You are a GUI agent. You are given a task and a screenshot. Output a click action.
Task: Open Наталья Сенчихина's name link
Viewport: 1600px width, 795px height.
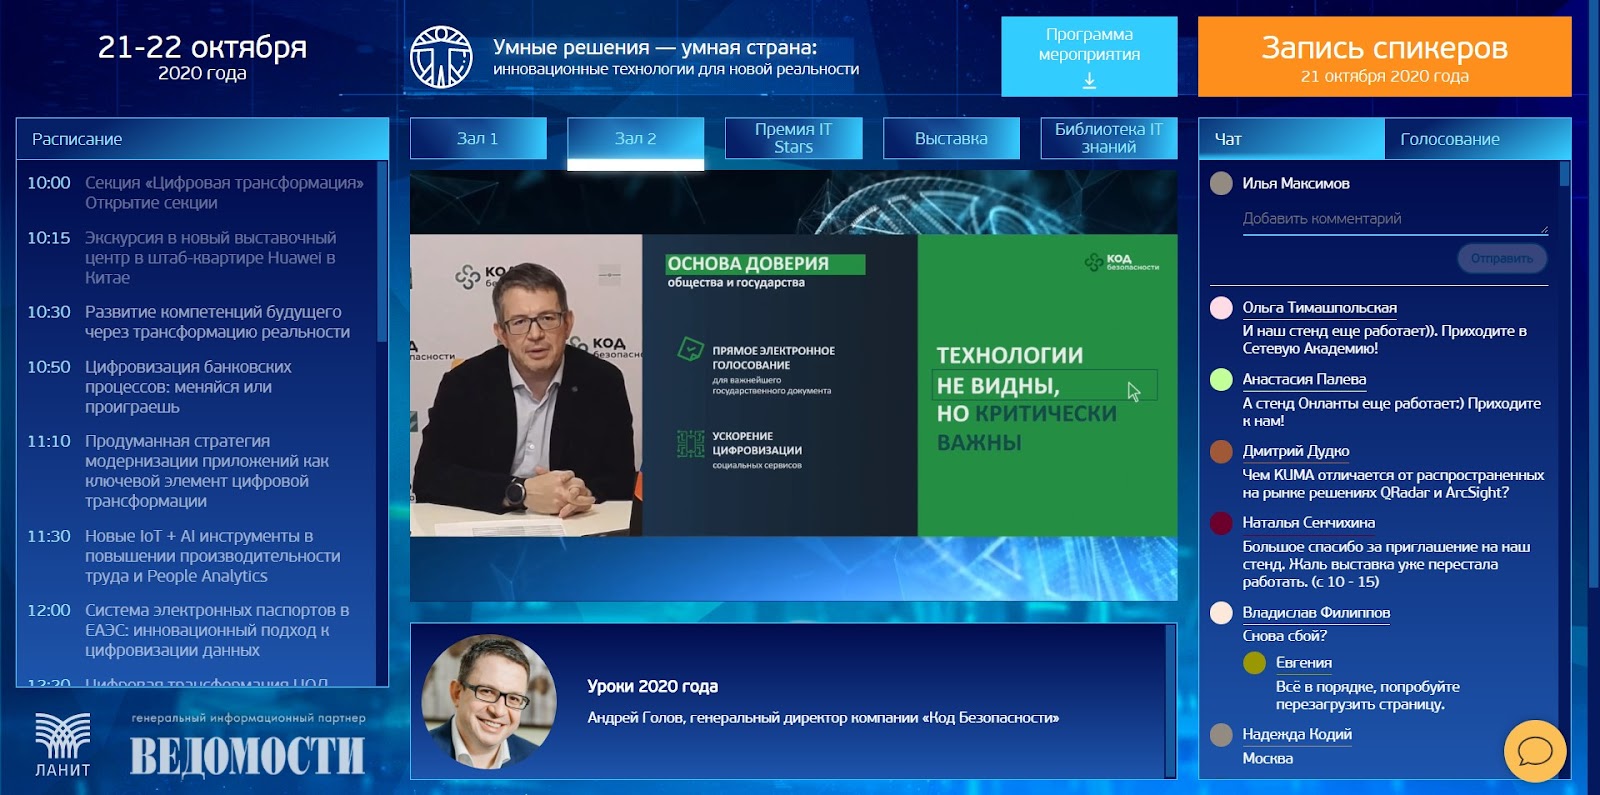(1308, 522)
